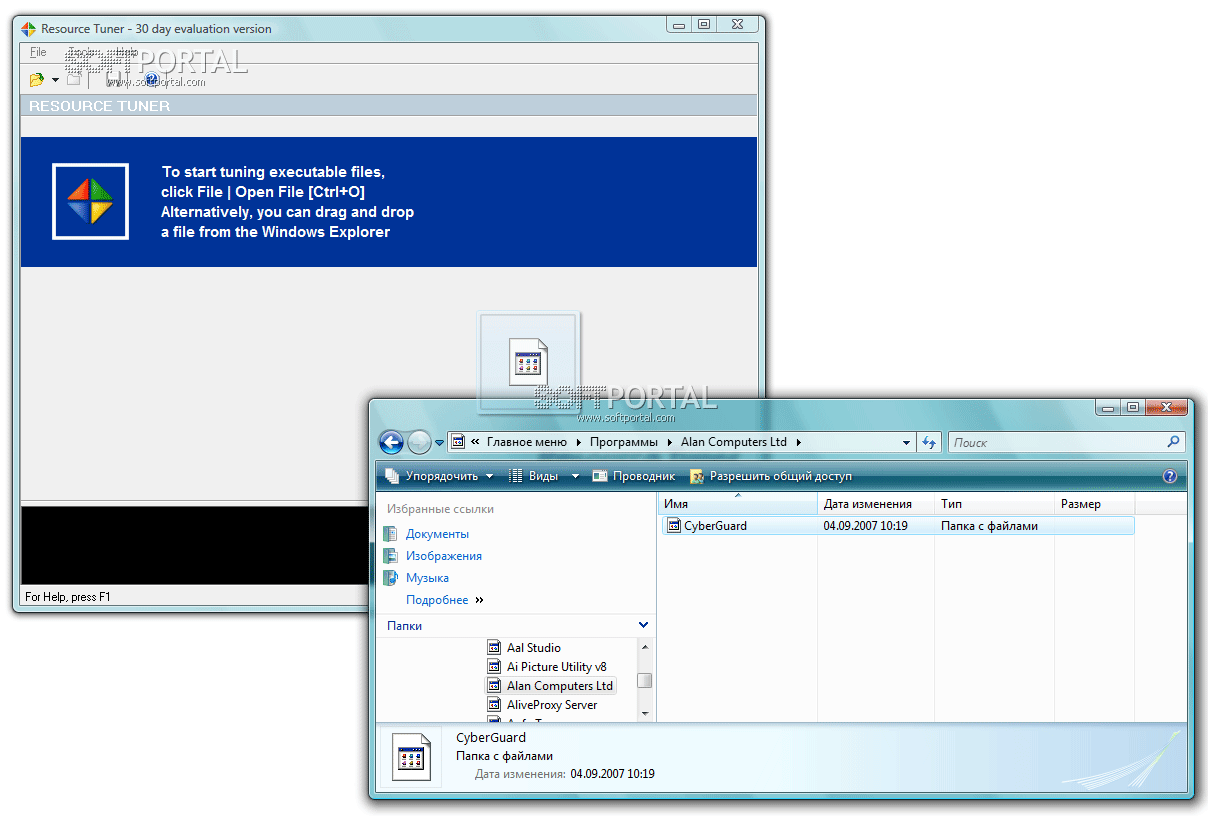The width and height of the screenshot is (1208, 816).
Task: Click the folder icon in the address bar
Action: click(458, 442)
